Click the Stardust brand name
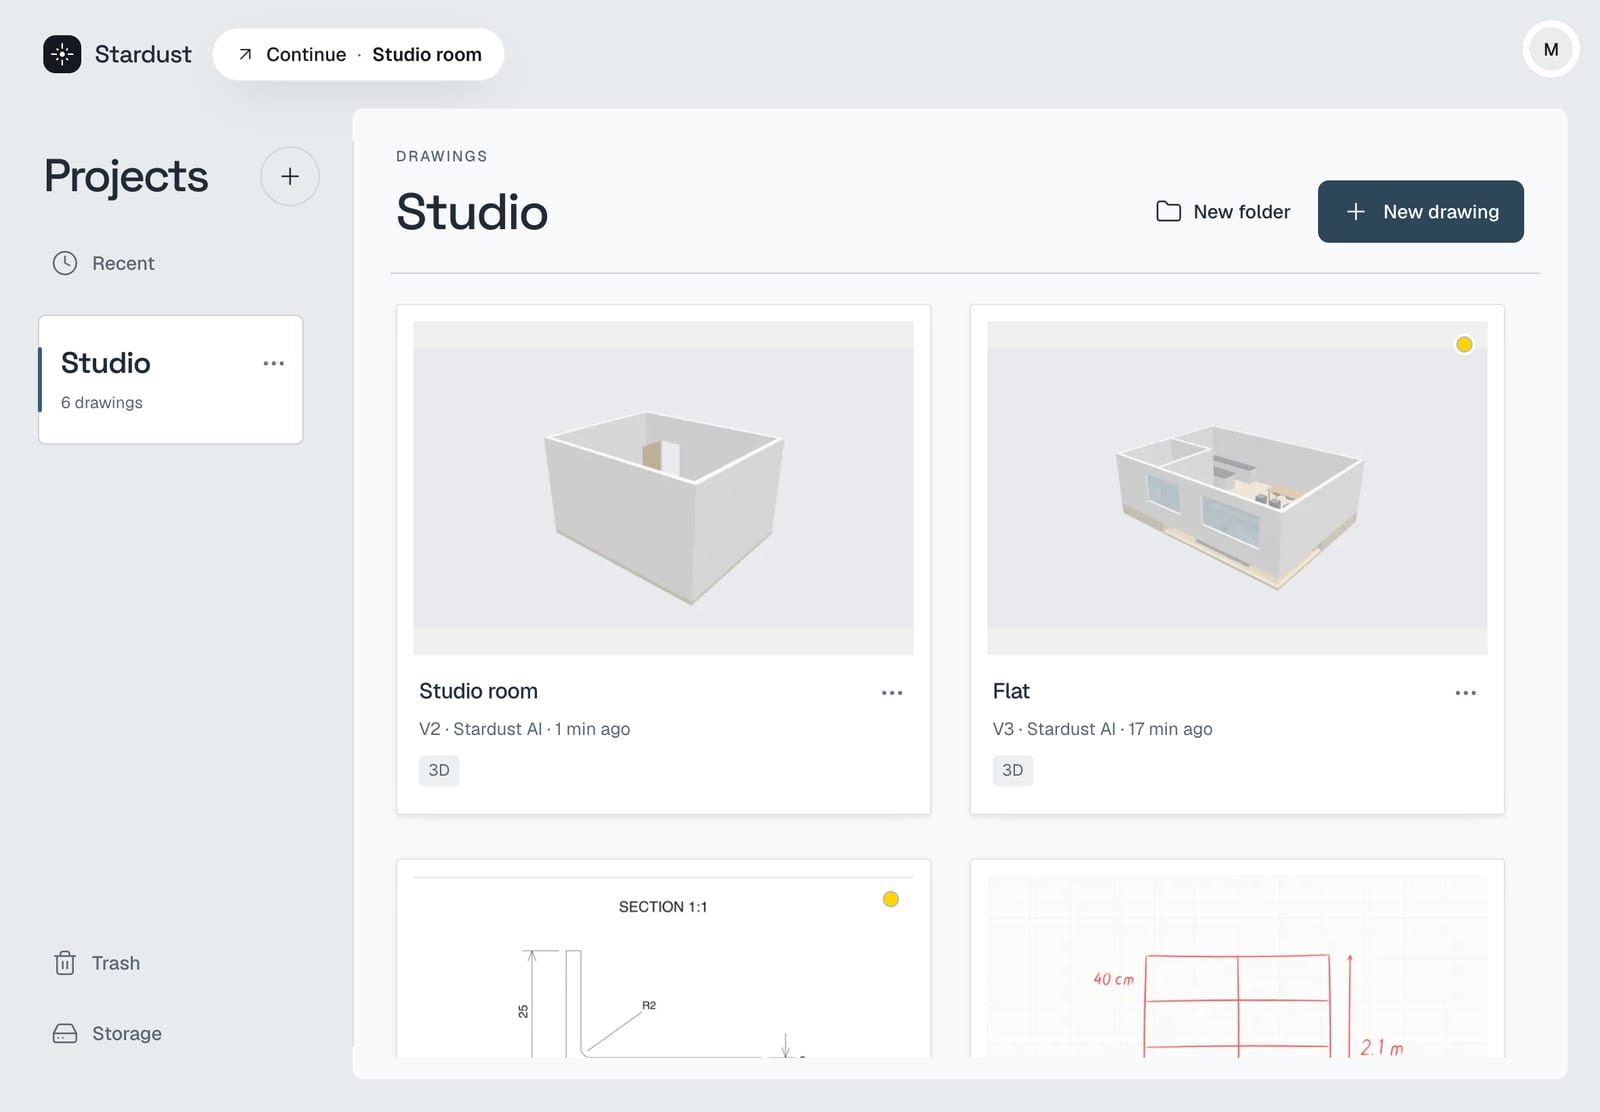Image resolution: width=1600 pixels, height=1112 pixels. point(143,54)
